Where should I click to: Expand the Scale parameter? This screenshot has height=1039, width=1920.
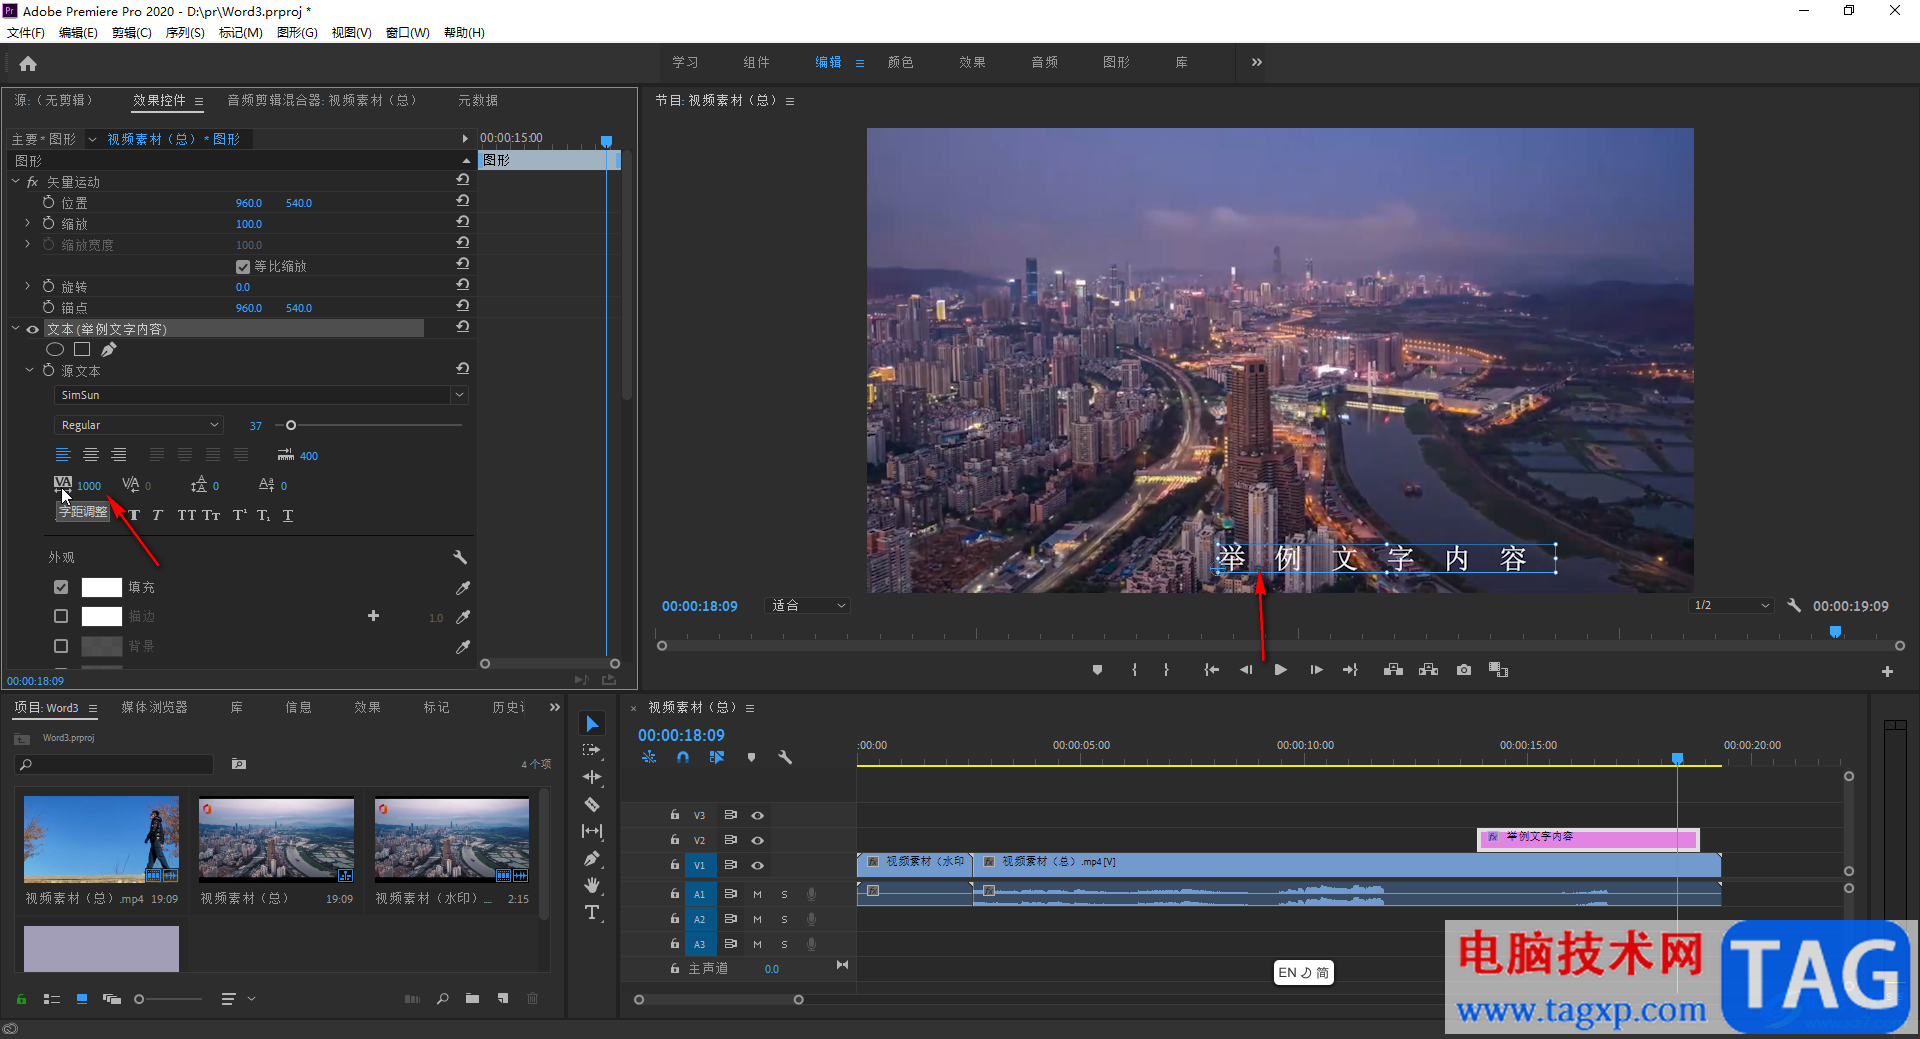(x=27, y=223)
